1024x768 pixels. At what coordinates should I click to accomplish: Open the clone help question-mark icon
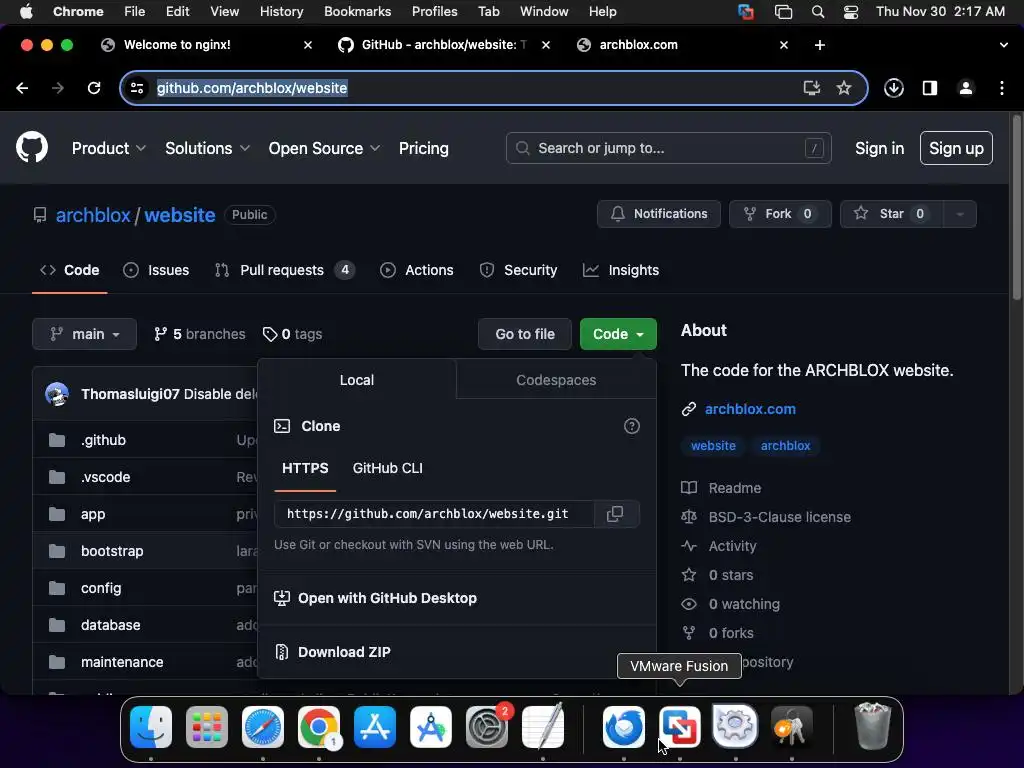click(632, 426)
